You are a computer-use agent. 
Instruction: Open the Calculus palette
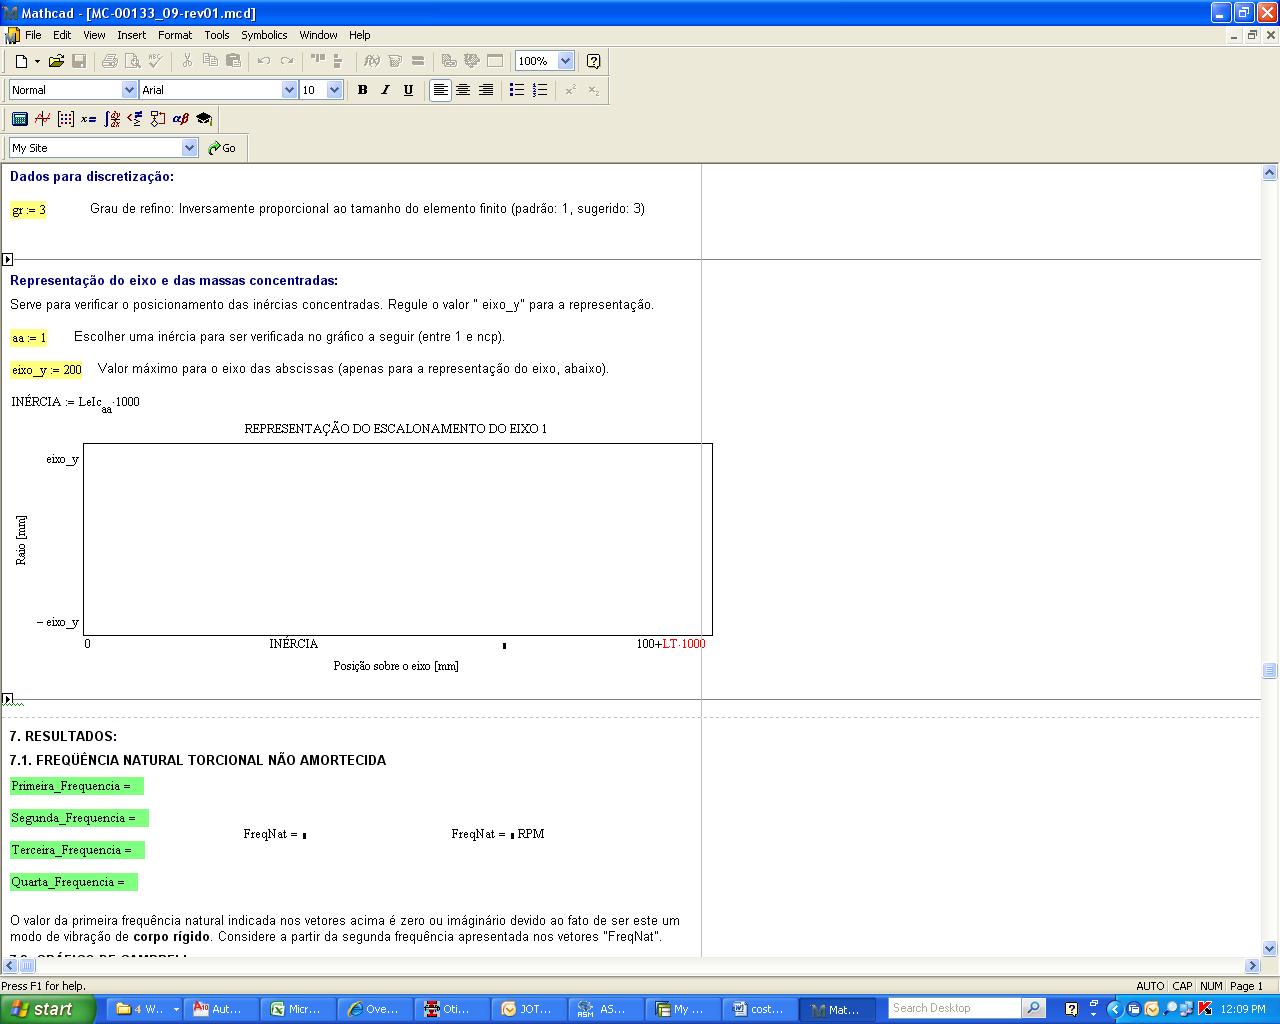point(112,119)
